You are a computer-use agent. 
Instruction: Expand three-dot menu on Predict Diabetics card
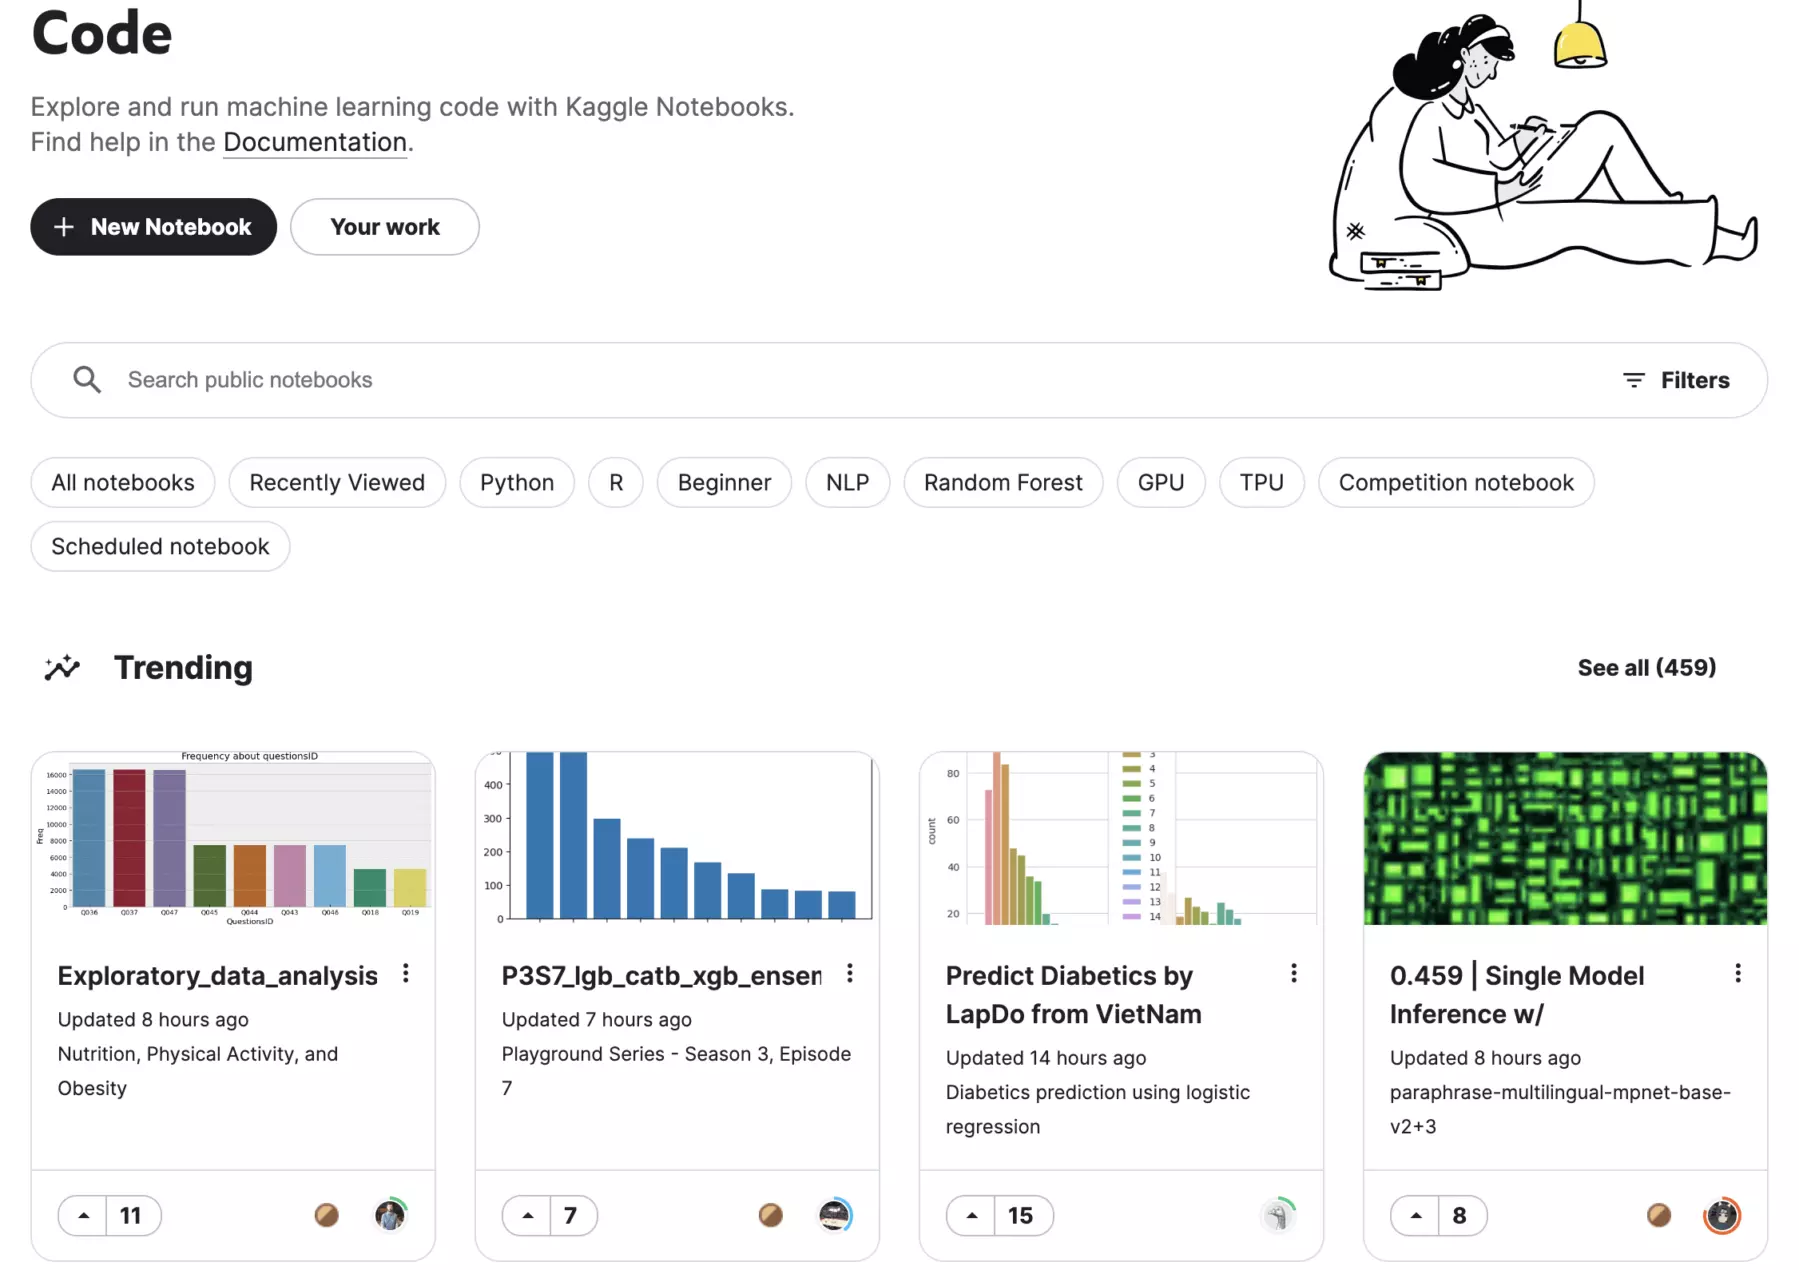pyautogui.click(x=1294, y=974)
